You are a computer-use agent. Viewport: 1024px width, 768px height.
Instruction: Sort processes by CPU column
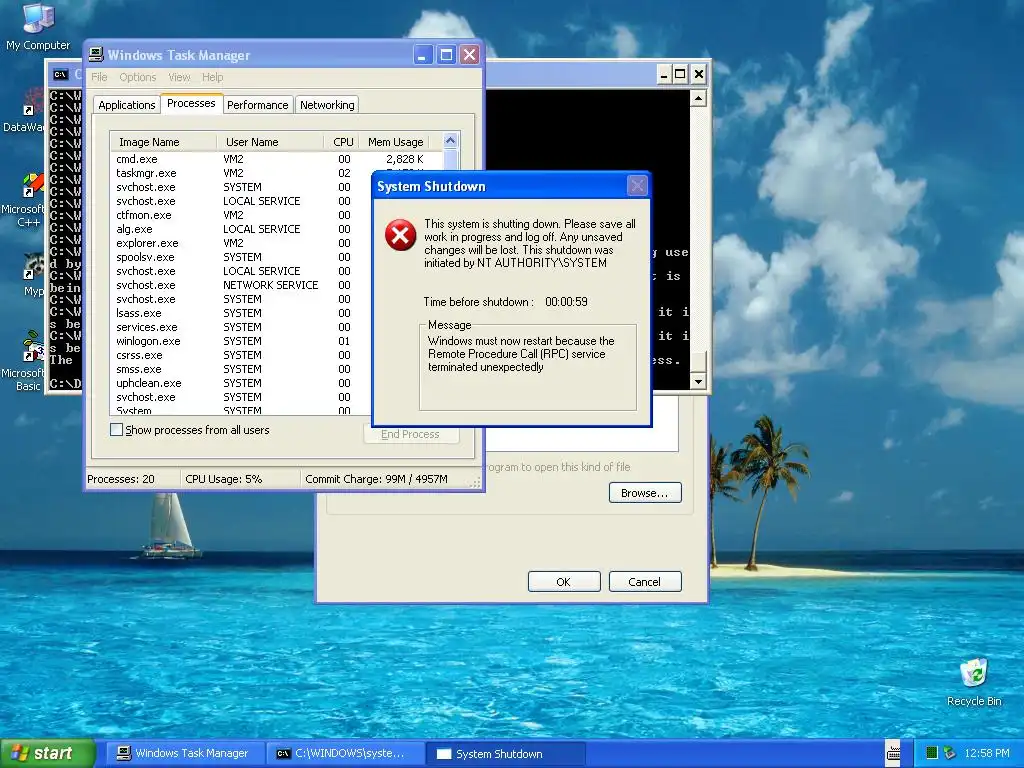(x=342, y=142)
